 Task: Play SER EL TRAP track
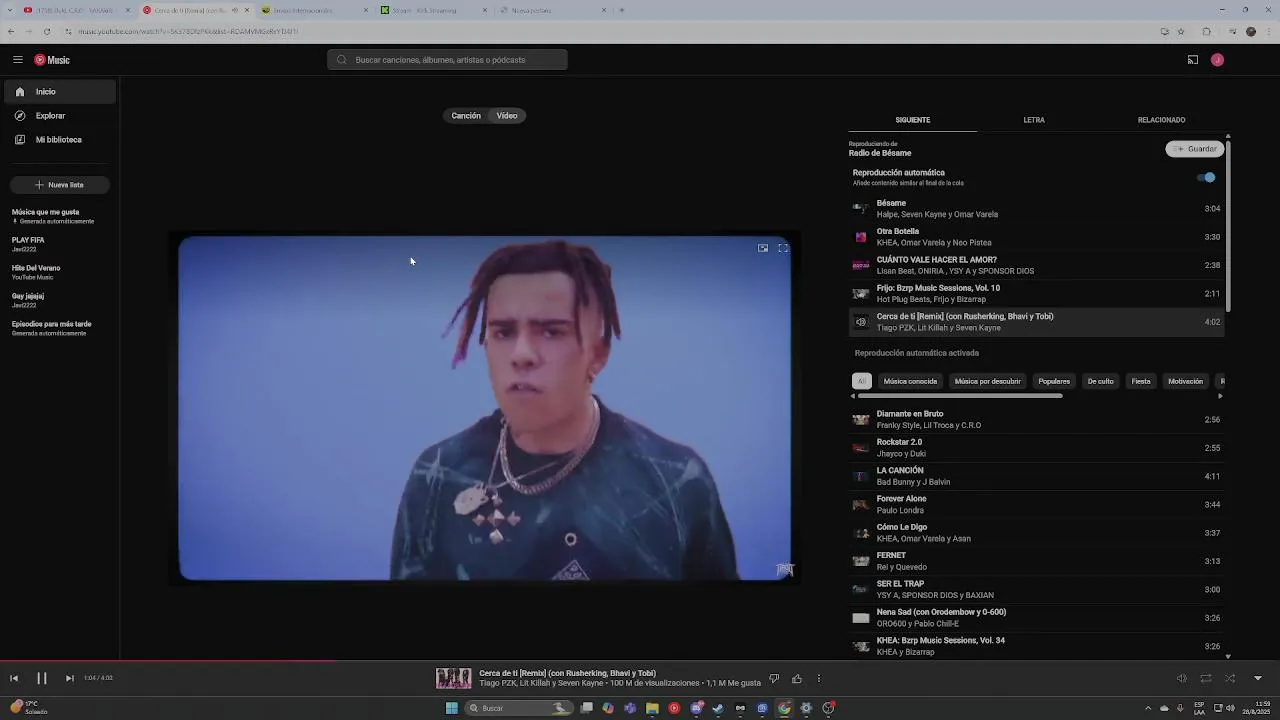(x=1036, y=590)
